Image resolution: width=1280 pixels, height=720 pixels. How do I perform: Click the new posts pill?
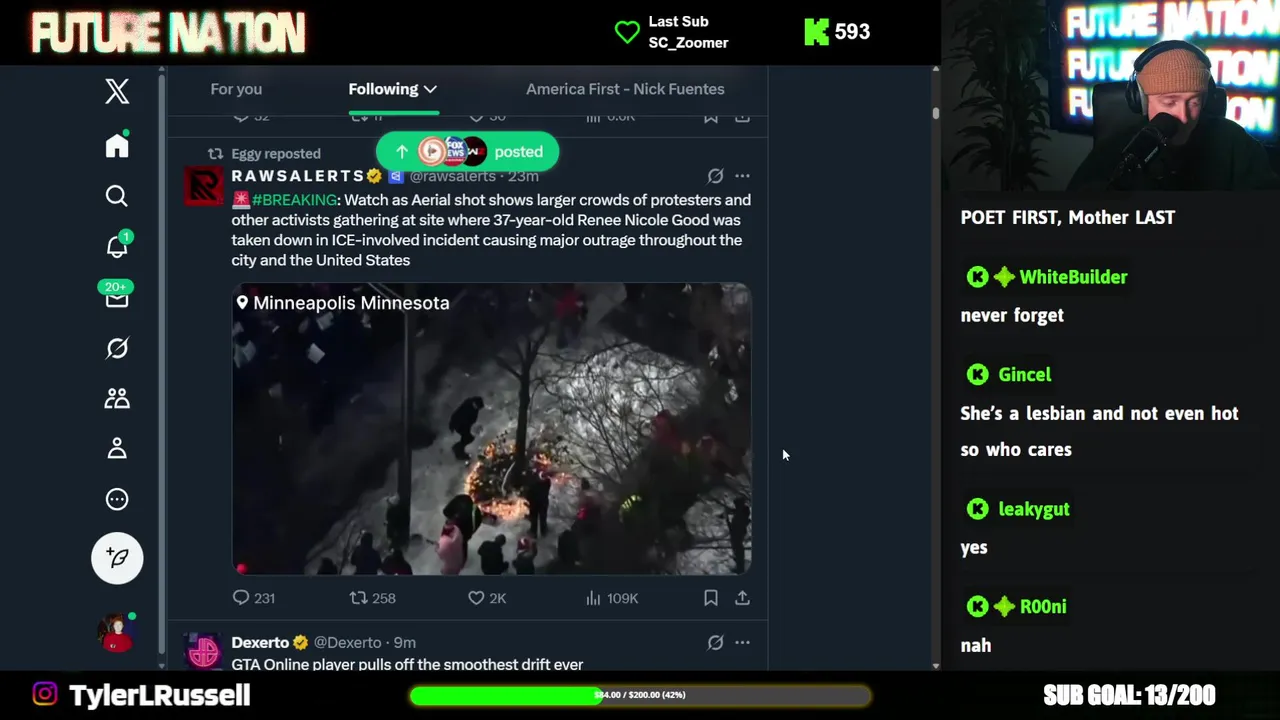[467, 152]
